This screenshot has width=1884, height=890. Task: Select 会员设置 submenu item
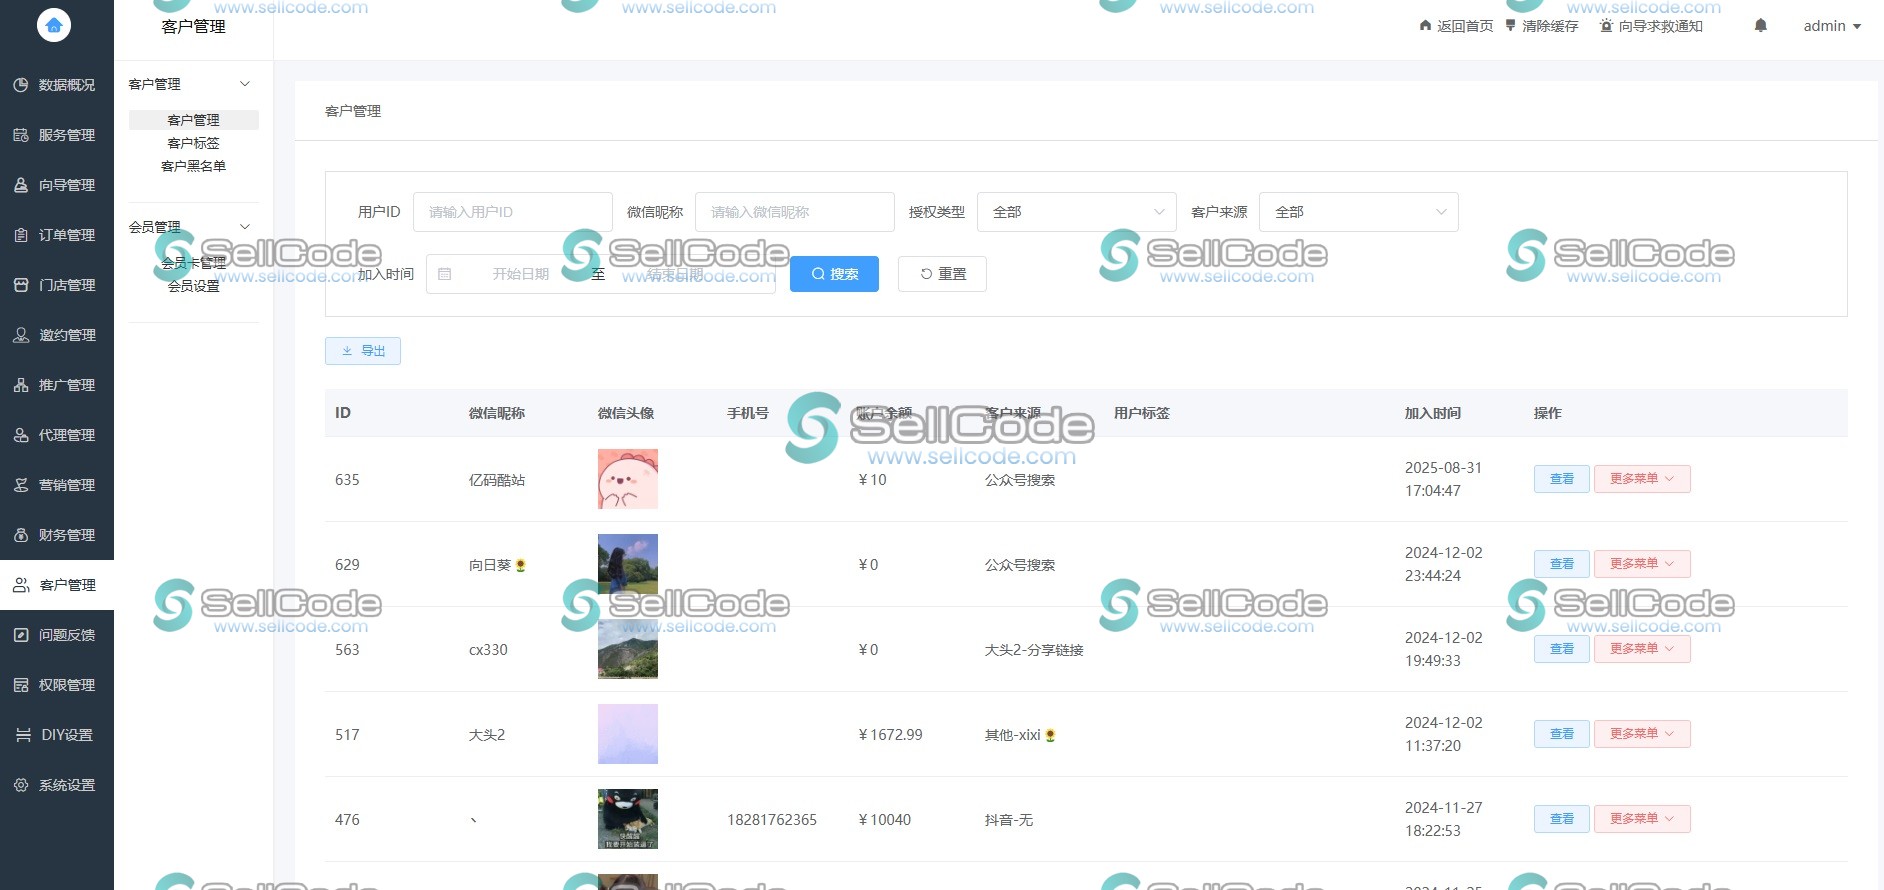(193, 286)
